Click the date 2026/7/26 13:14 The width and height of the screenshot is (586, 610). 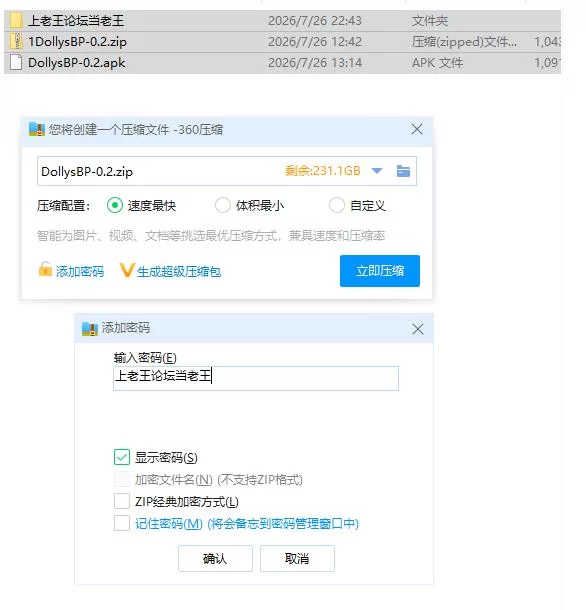click(x=315, y=63)
